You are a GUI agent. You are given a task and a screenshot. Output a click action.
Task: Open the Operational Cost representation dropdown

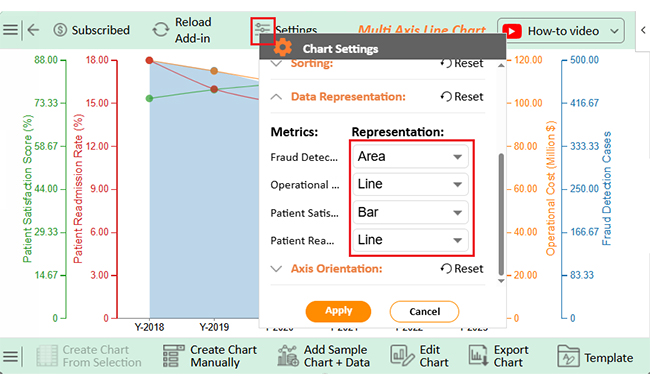(x=410, y=184)
